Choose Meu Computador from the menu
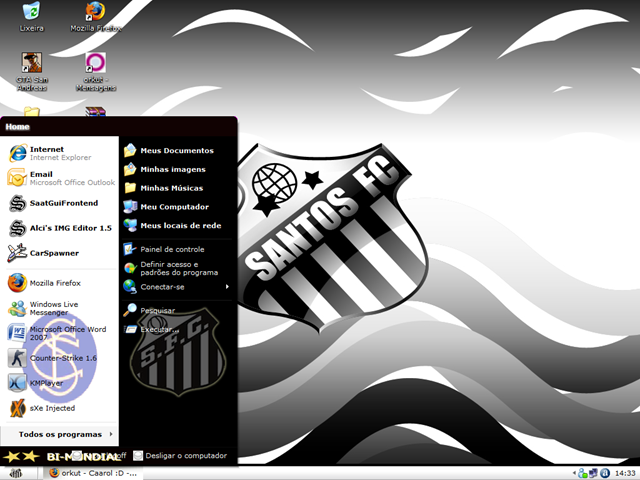The width and height of the screenshot is (640, 480). coord(177,207)
